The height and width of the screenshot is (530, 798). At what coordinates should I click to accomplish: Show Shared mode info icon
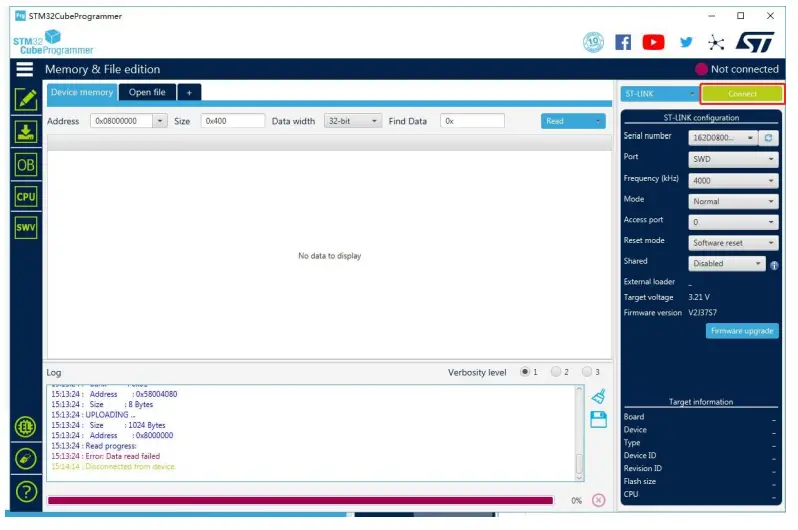click(774, 265)
